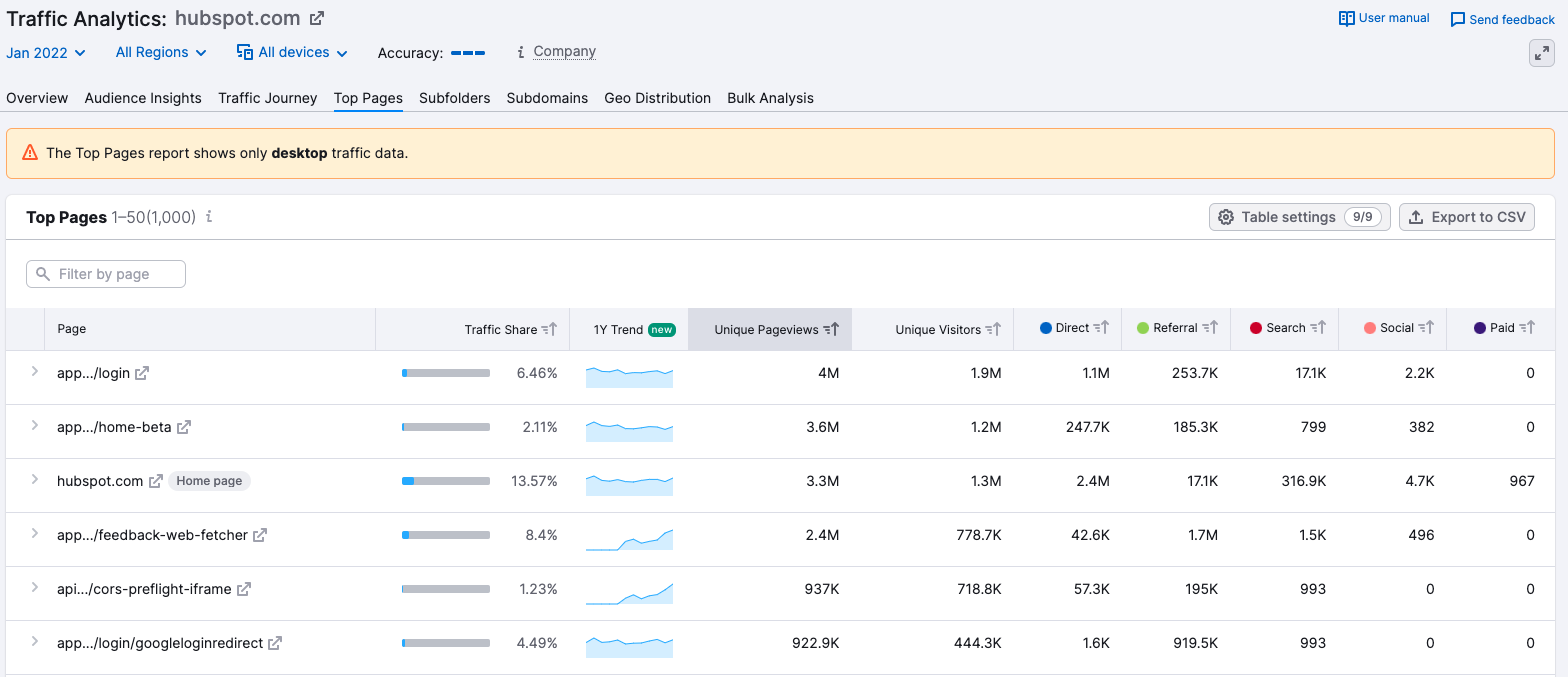This screenshot has height=677, width=1568.
Task: Click the Page column header
Action: [x=210, y=329]
